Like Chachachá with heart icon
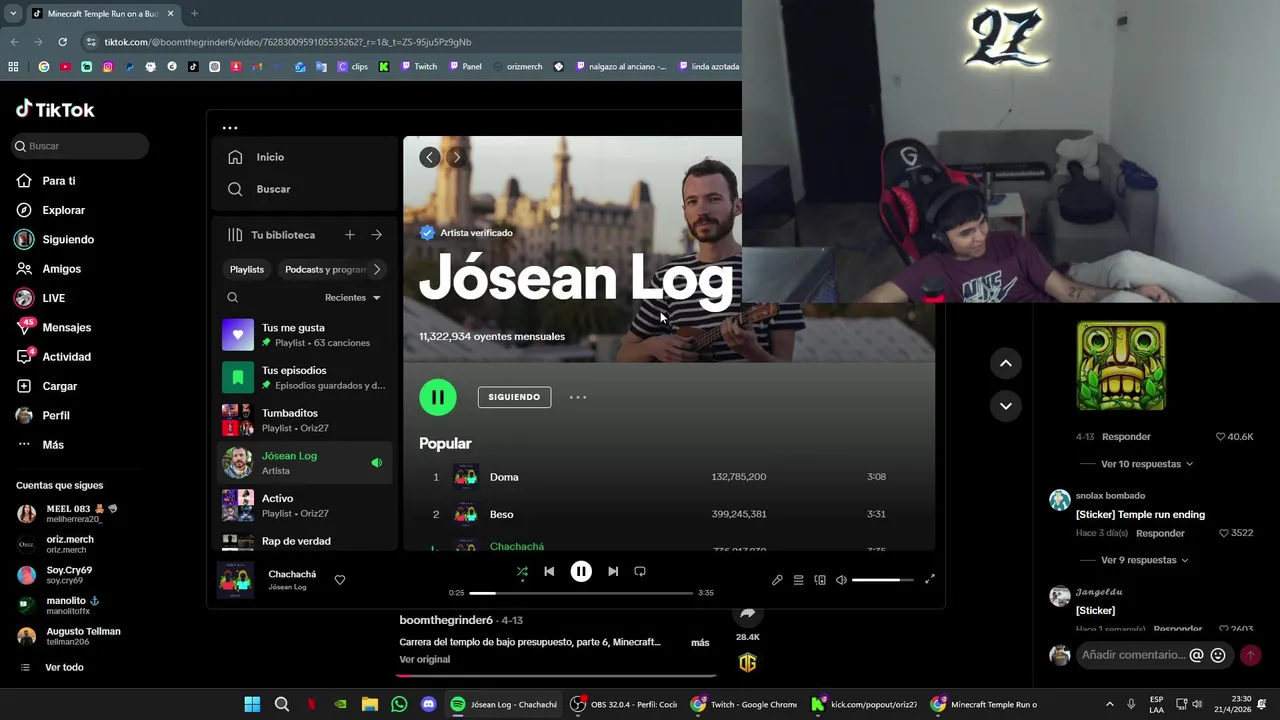The width and height of the screenshot is (1280, 720). coord(340,580)
